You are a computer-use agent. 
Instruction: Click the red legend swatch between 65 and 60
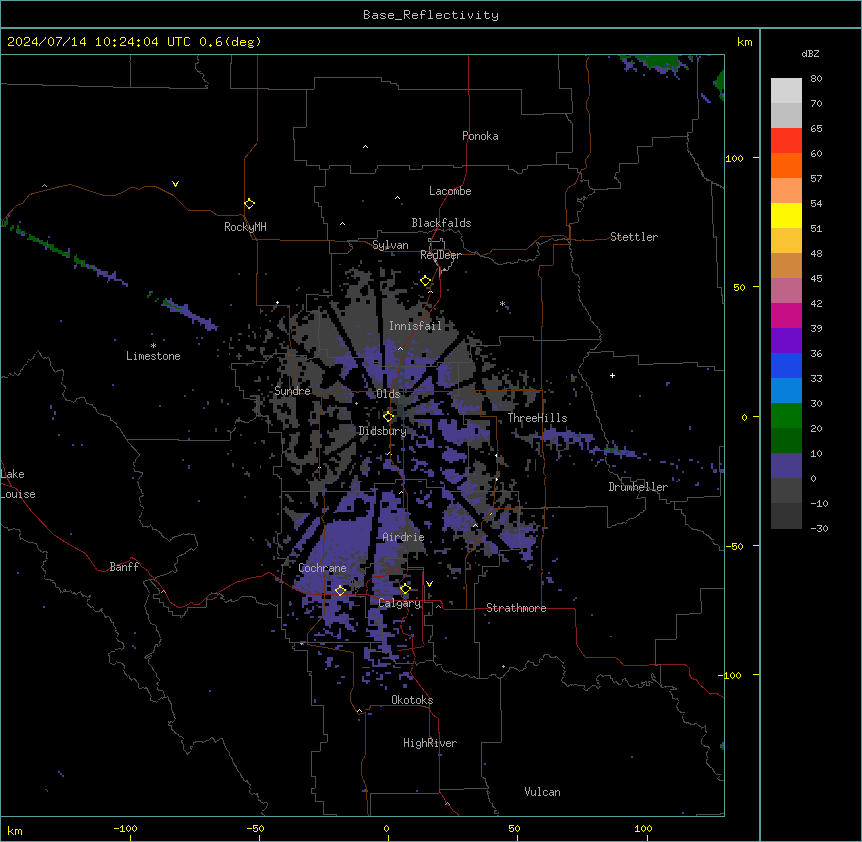(x=786, y=140)
